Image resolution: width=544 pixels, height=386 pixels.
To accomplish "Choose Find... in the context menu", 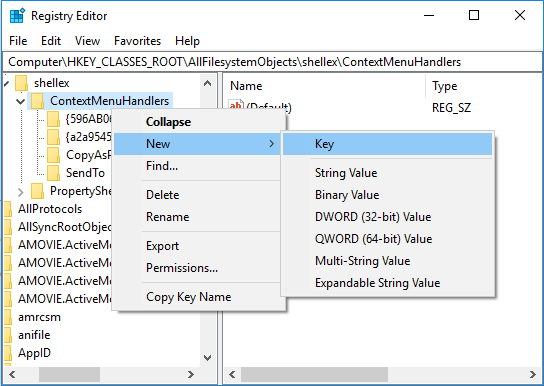I will [x=196, y=166].
